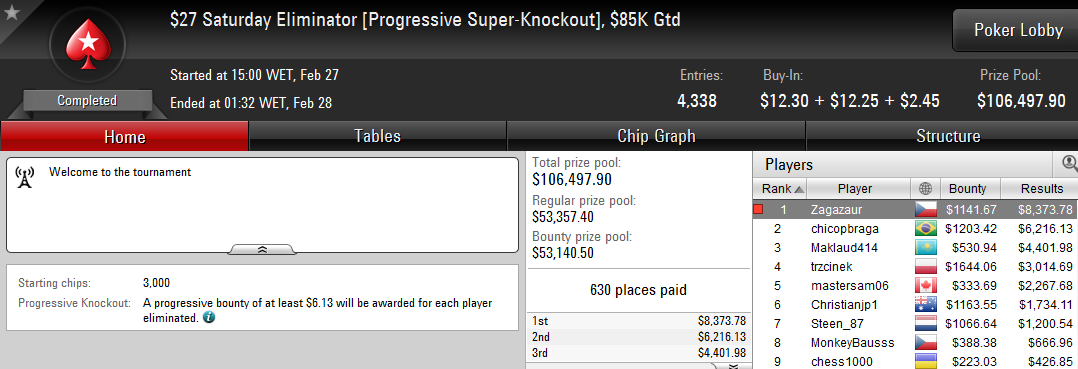This screenshot has width=1078, height=369.
Task: Click the globe country column icon
Action: click(925, 189)
